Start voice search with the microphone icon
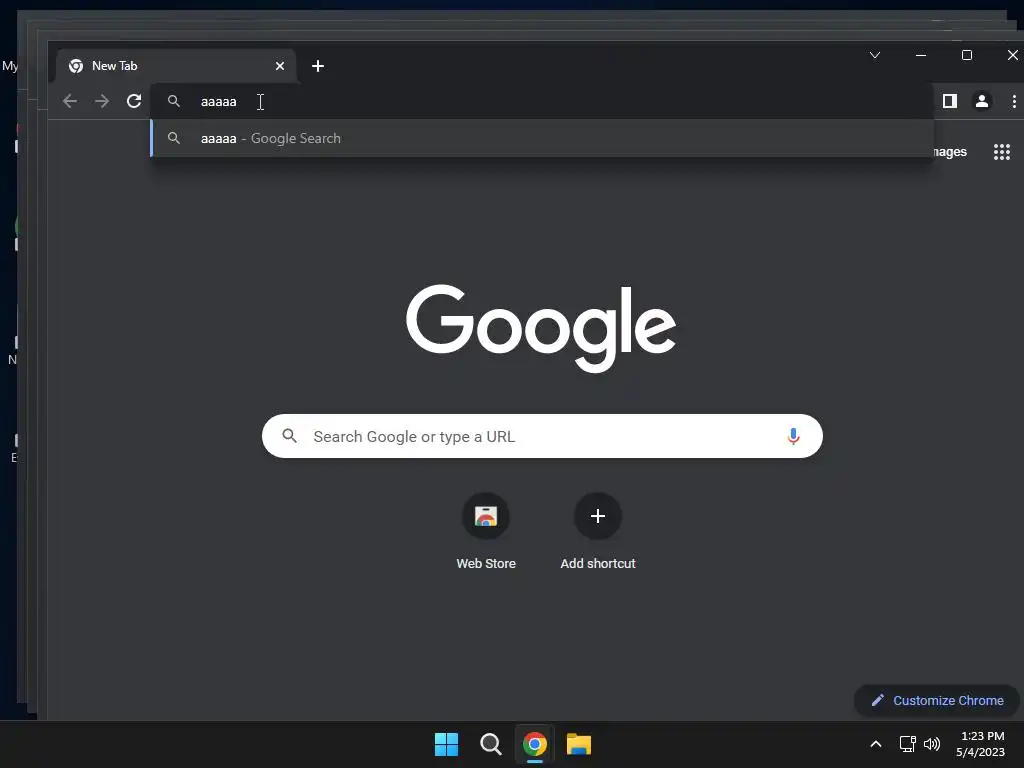Image resolution: width=1024 pixels, height=768 pixels. tap(793, 436)
